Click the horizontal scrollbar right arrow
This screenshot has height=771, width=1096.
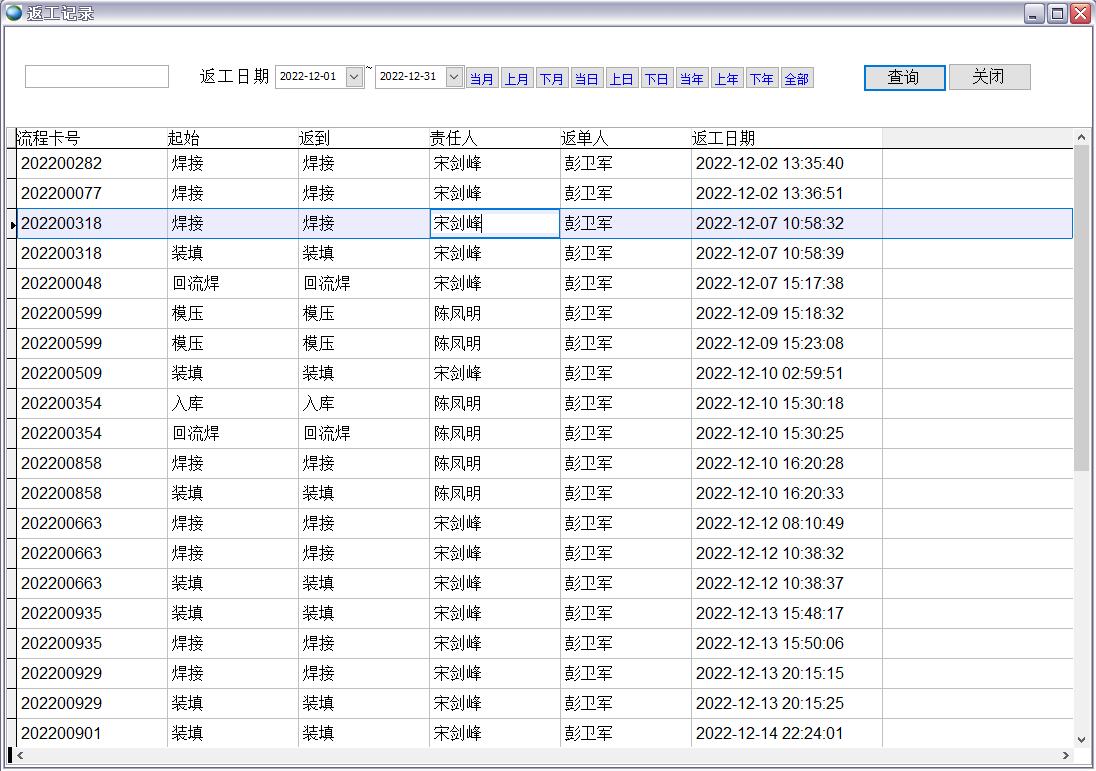click(1066, 756)
